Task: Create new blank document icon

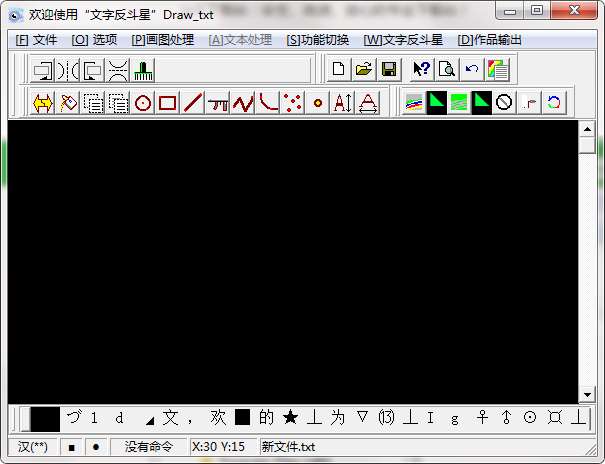Action: [x=338, y=69]
